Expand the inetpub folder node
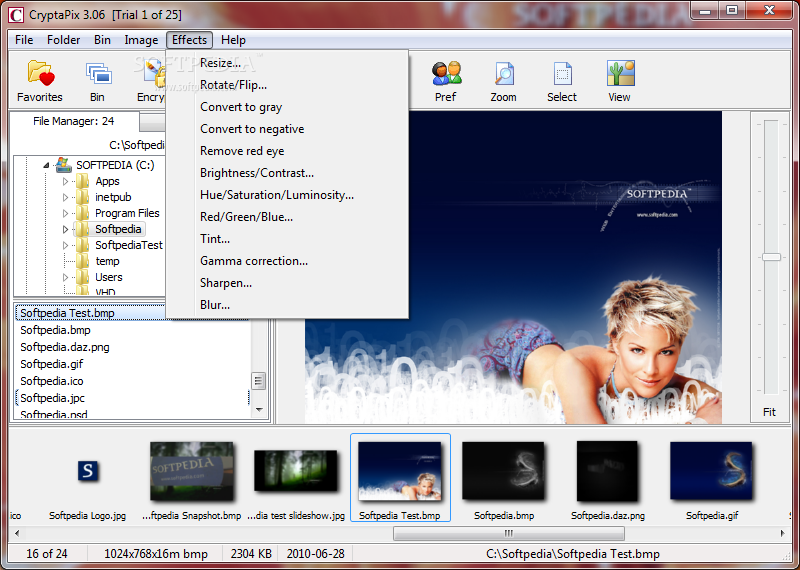Screen dimensions: 800x570 click(x=65, y=197)
